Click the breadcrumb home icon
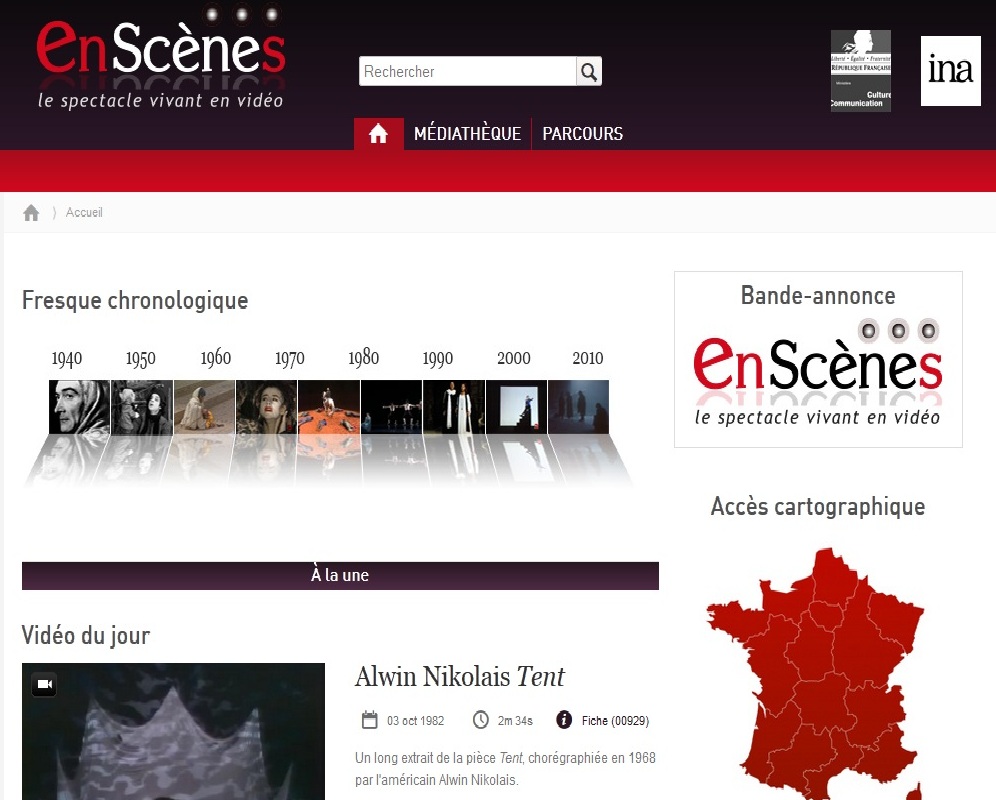Image resolution: width=996 pixels, height=800 pixels. pos(31,212)
